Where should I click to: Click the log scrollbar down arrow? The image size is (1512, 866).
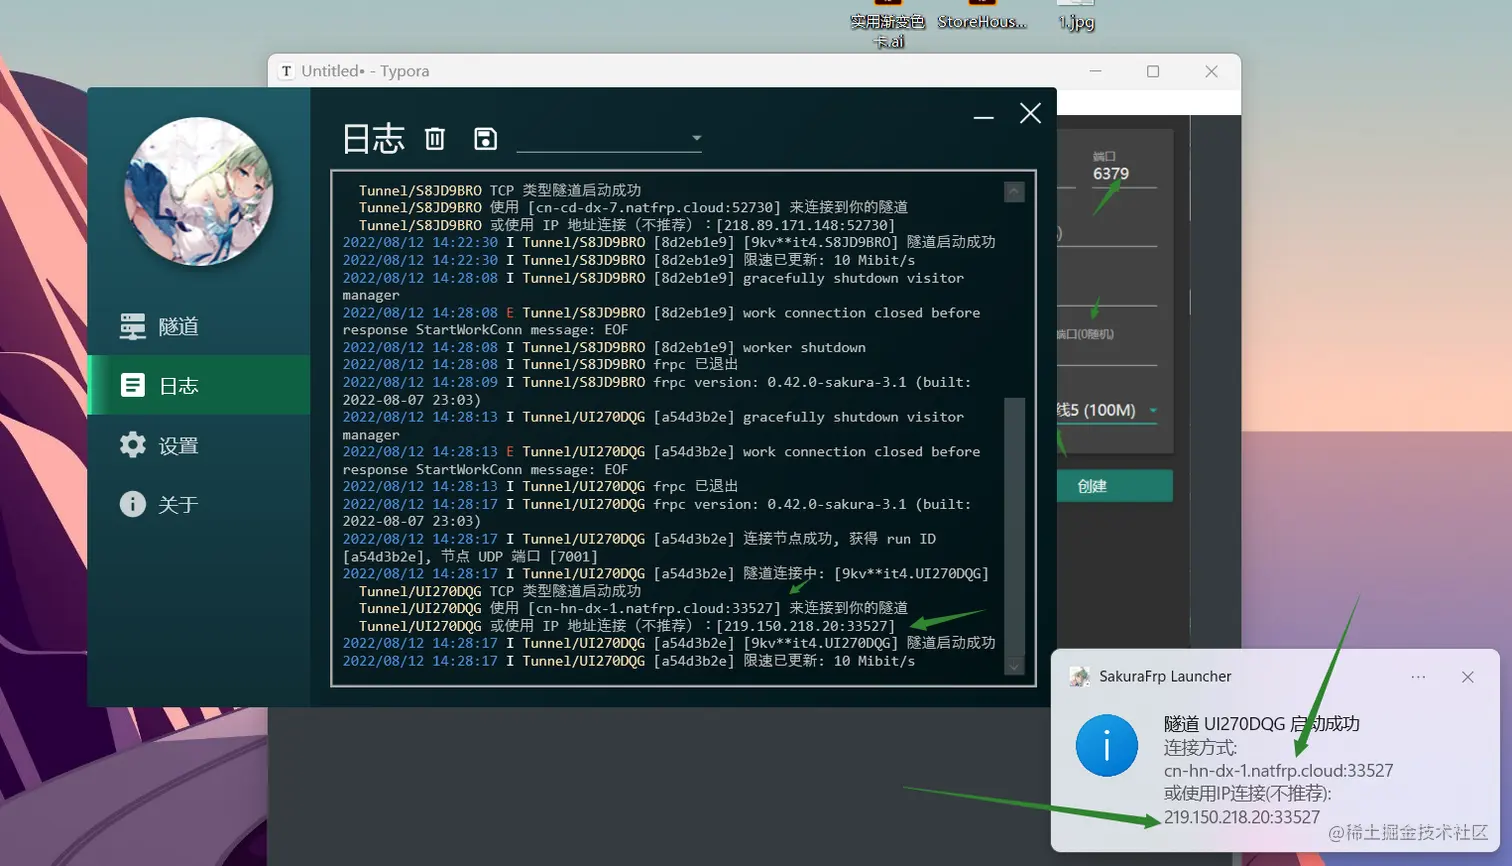coord(1014,667)
